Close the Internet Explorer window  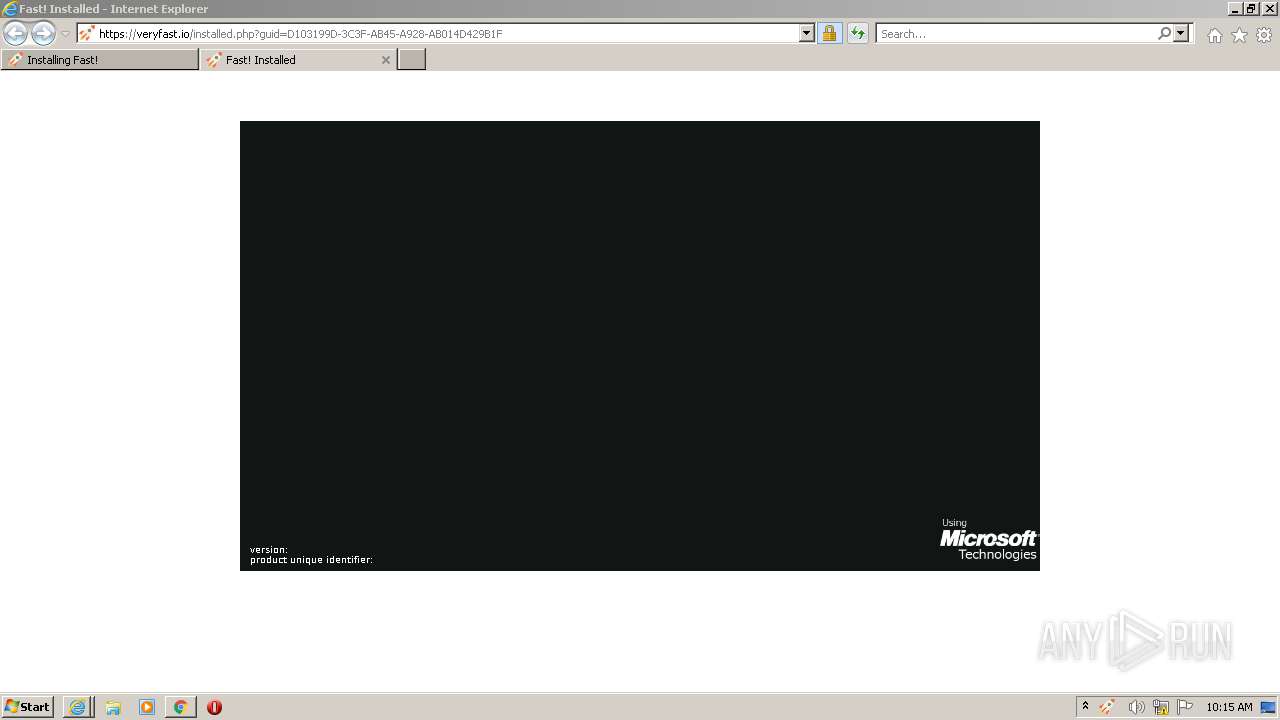(1268, 9)
